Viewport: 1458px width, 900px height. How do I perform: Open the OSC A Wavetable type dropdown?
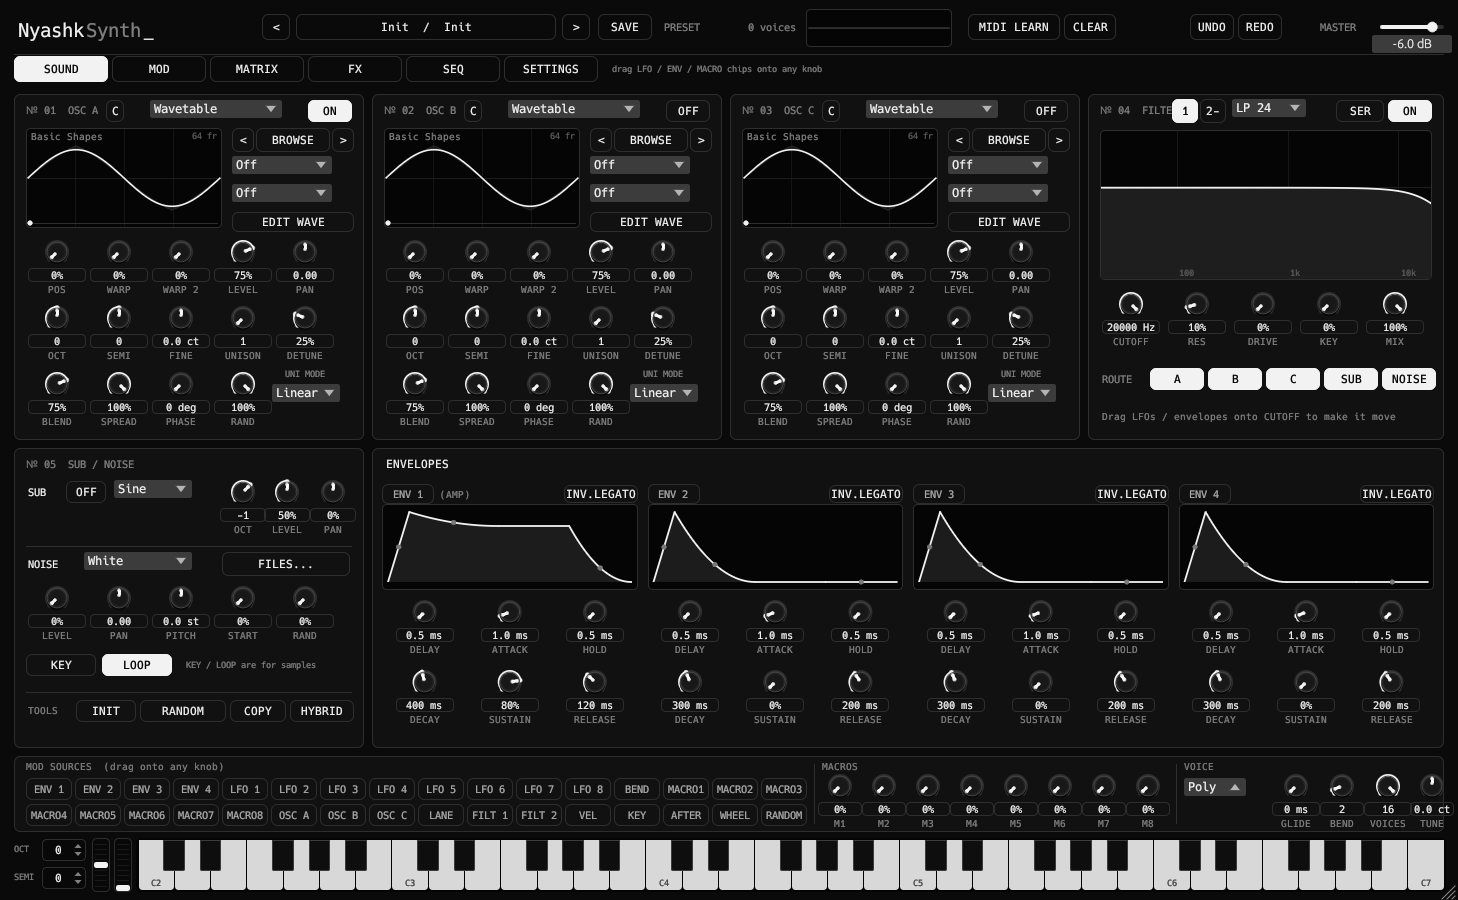[x=215, y=109]
